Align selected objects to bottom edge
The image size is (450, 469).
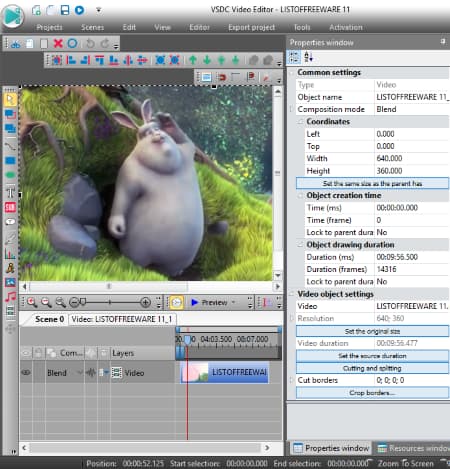(x=114, y=60)
